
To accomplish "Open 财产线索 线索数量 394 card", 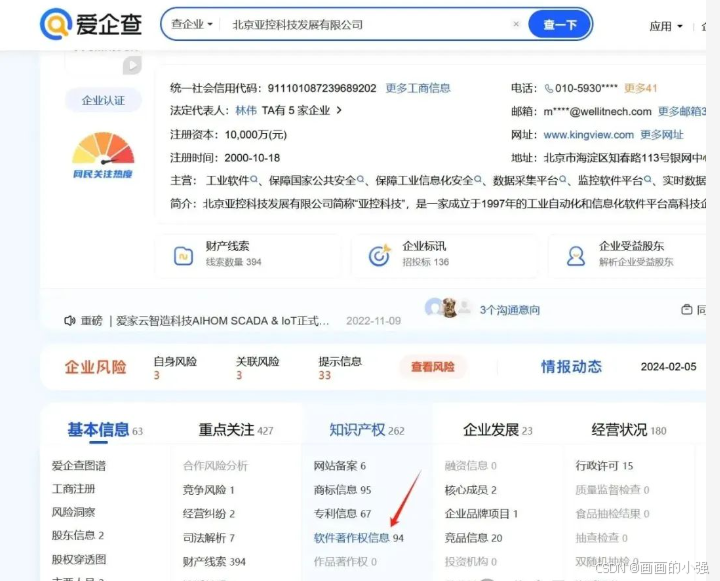I will pyautogui.click(x=248, y=255).
